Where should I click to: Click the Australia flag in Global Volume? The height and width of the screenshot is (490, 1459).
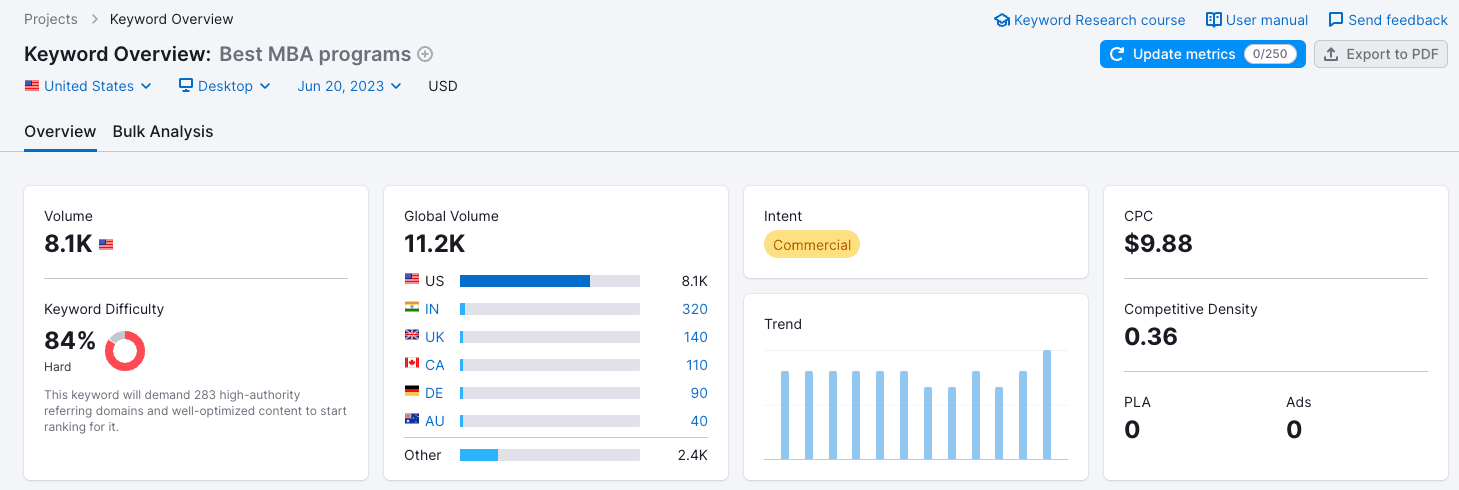[x=412, y=420]
